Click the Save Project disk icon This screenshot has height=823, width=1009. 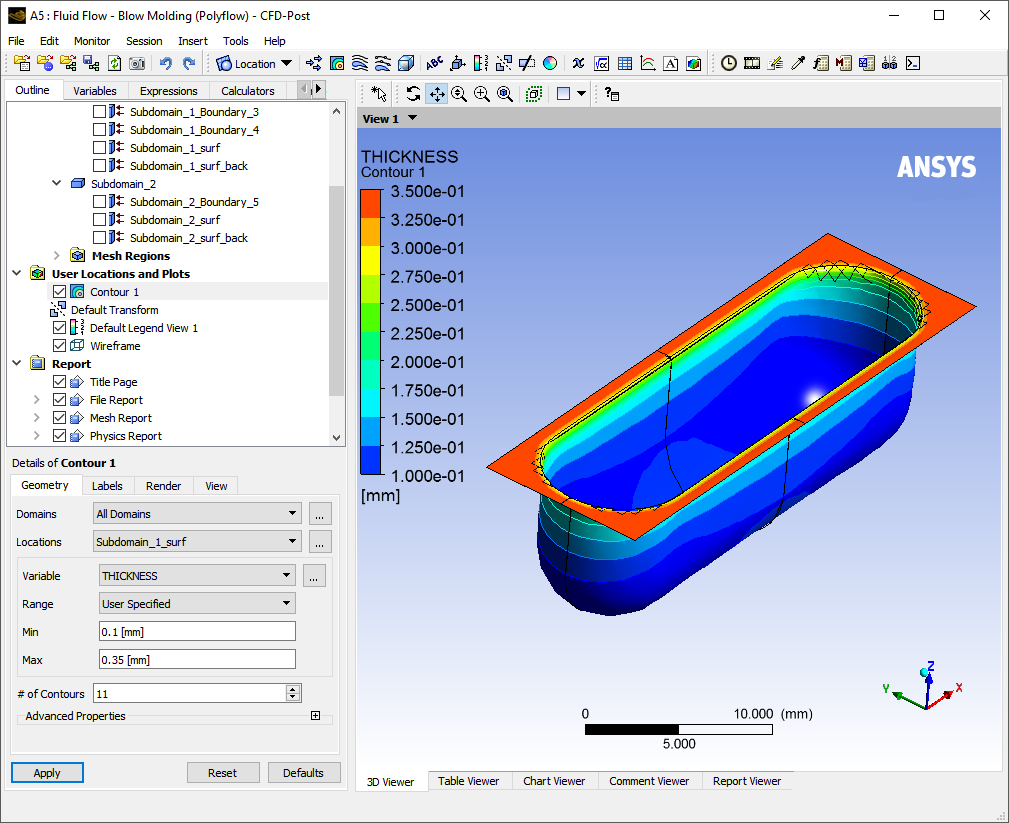pos(91,63)
